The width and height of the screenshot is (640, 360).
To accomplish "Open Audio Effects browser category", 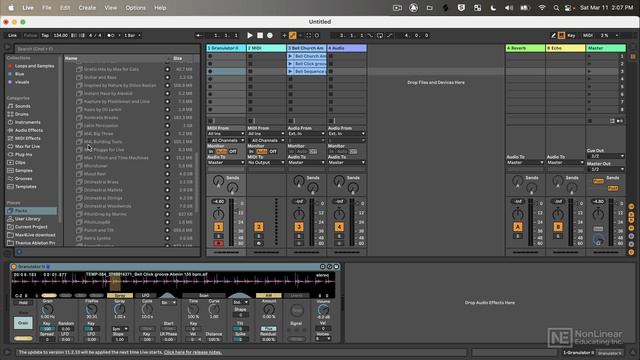I will point(29,130).
